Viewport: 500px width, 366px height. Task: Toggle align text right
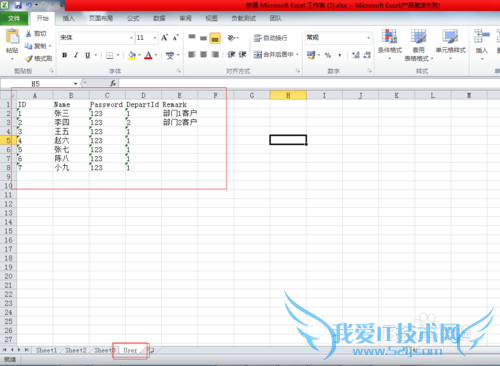click(x=215, y=54)
